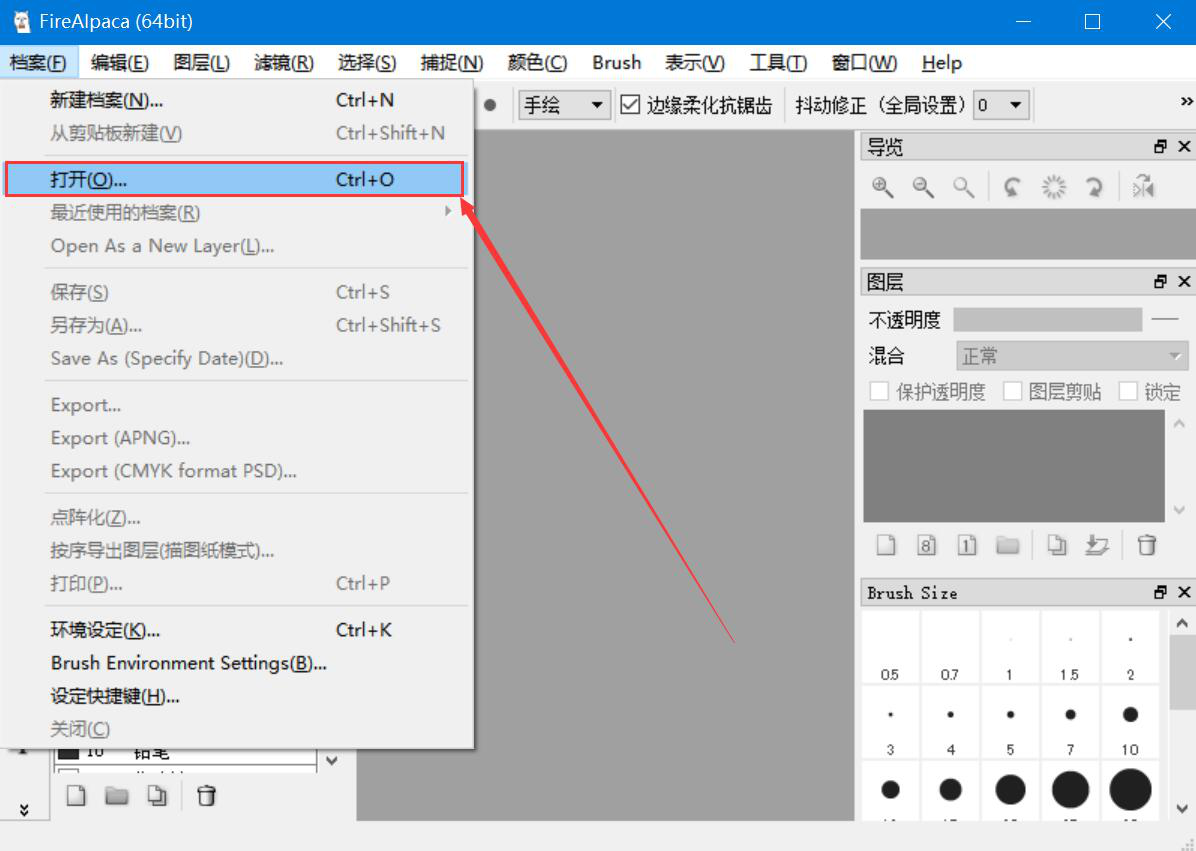Click Brush Size scrollbar up arrow
Image resolution: width=1196 pixels, height=851 pixels.
coord(1182,623)
